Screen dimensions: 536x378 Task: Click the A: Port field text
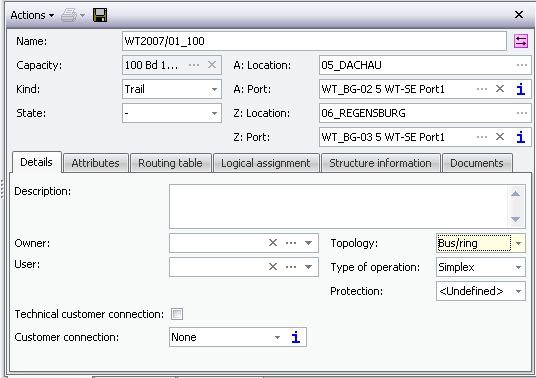(383, 89)
